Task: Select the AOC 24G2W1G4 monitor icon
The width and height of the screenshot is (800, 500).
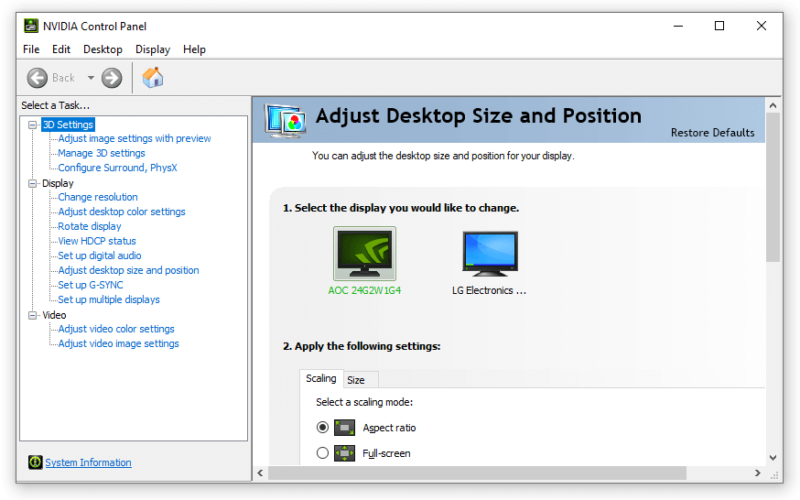Action: point(364,254)
